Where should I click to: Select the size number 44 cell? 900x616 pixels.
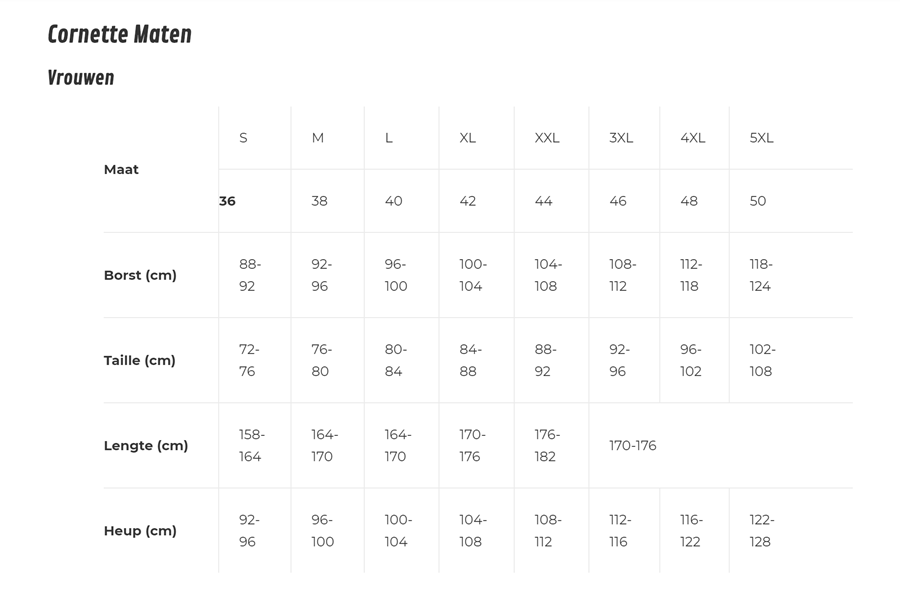pos(543,201)
